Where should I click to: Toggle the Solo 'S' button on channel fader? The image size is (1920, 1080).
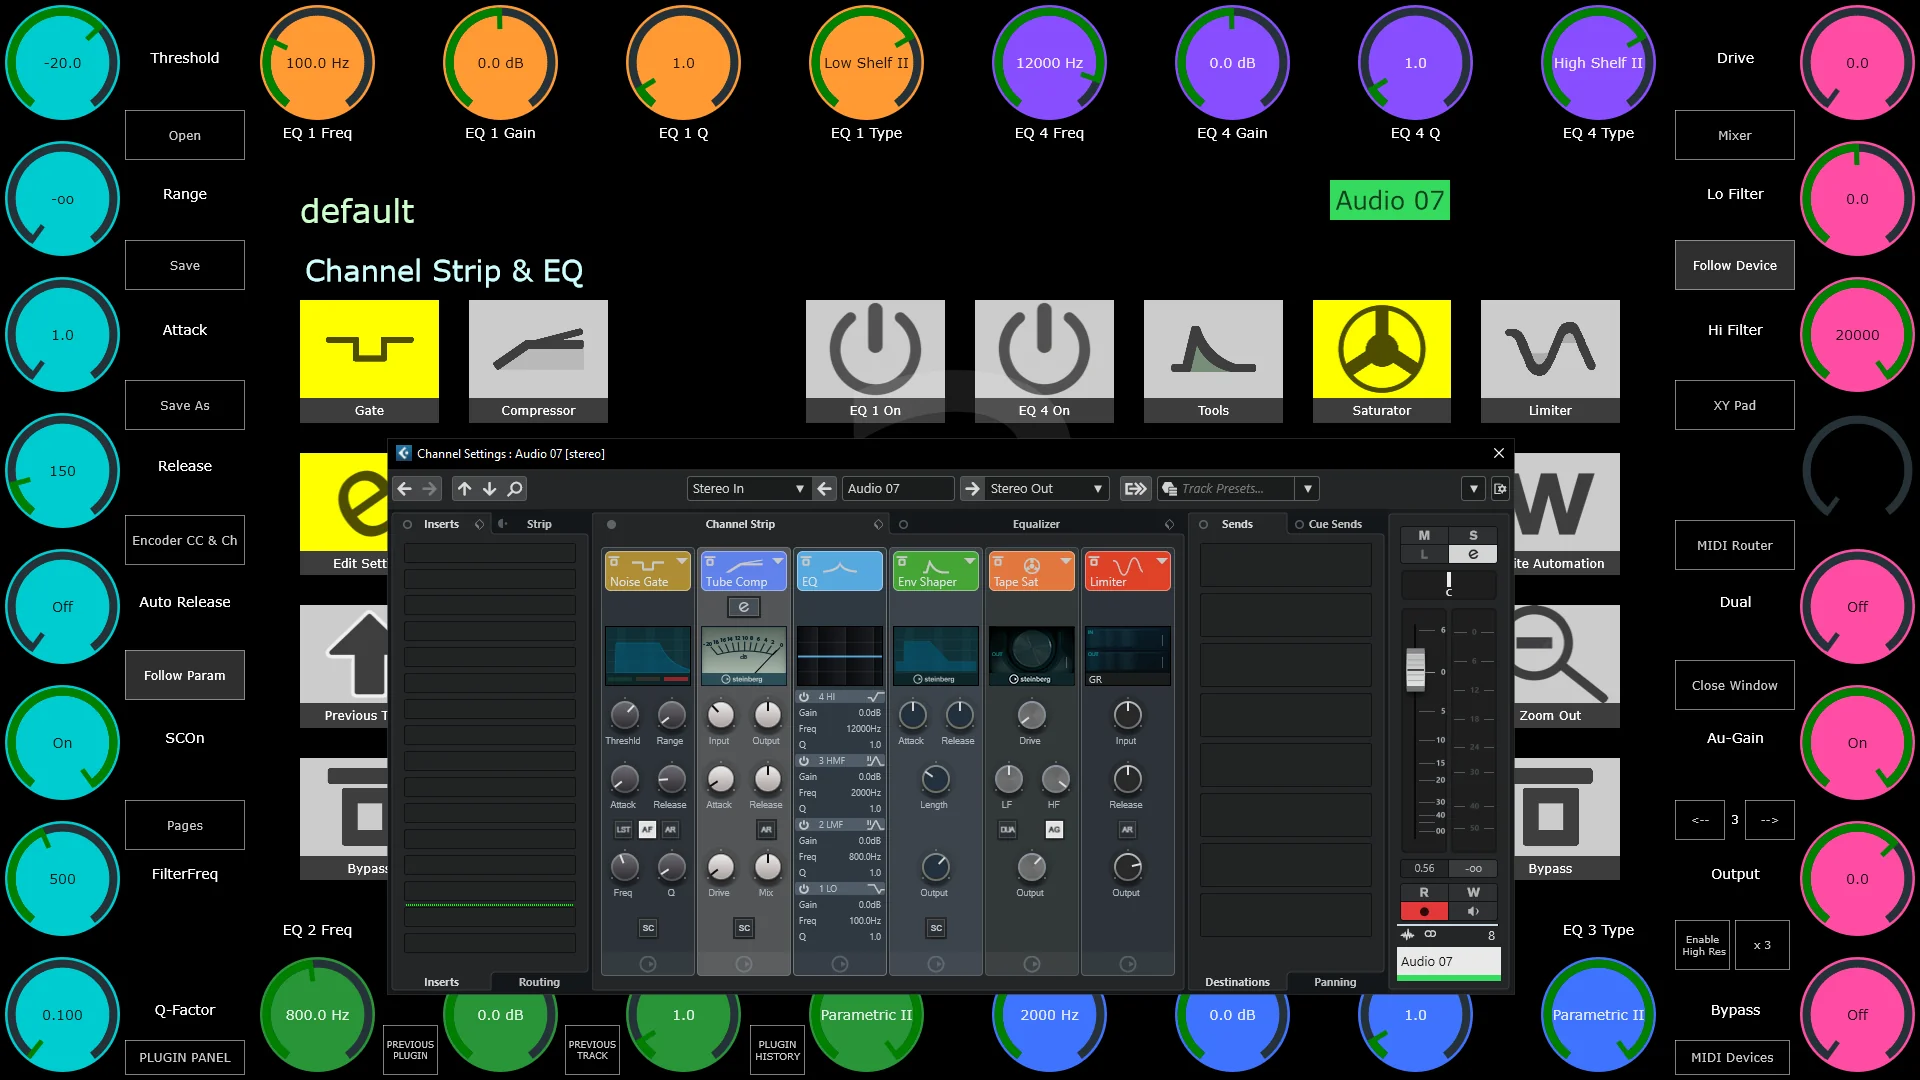(1473, 535)
